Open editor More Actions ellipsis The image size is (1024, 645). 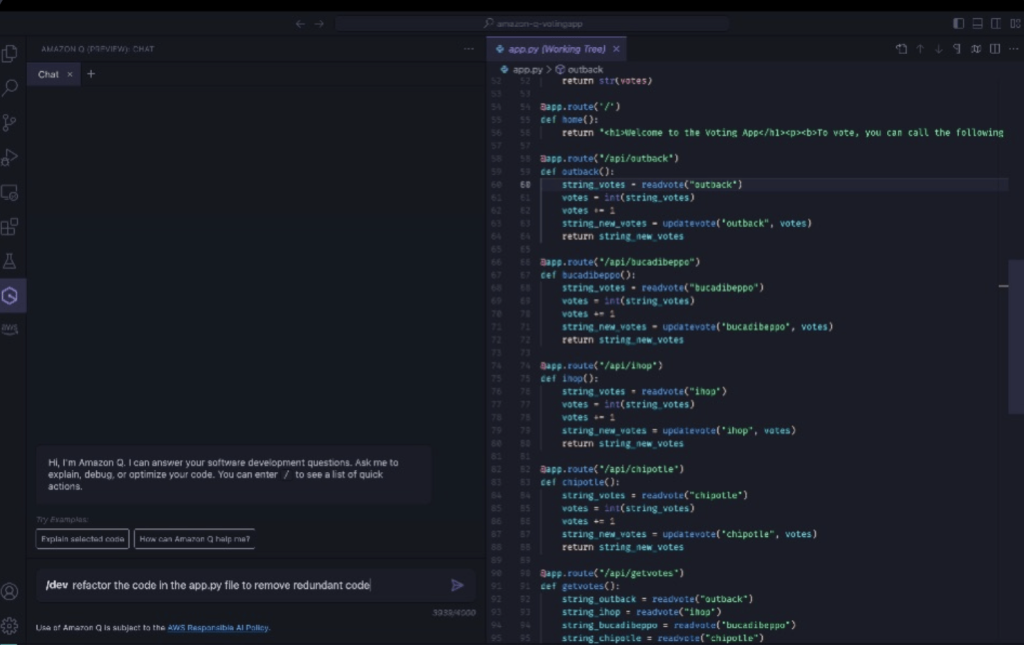pyautogui.click(x=1014, y=49)
